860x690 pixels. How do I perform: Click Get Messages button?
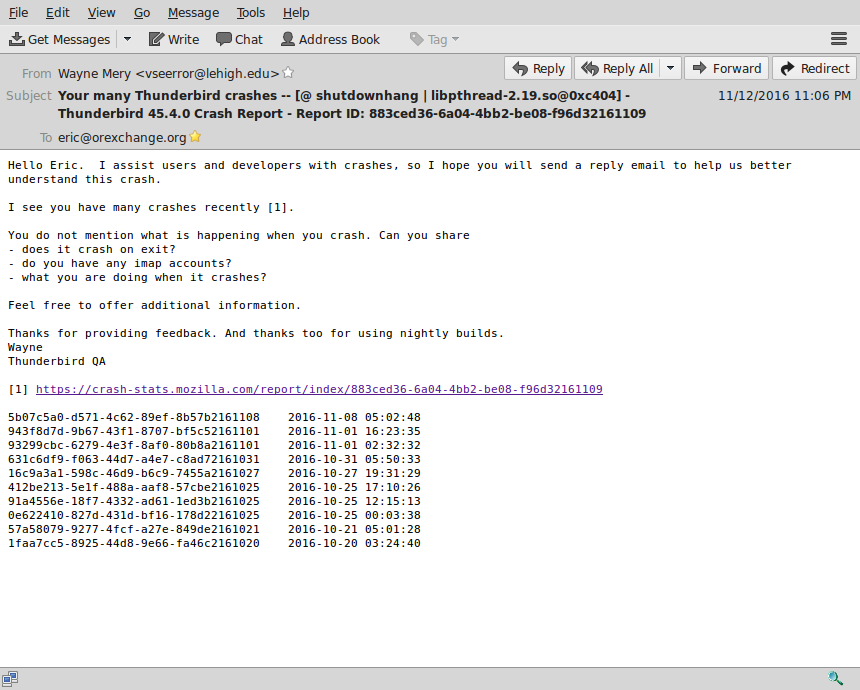60,39
